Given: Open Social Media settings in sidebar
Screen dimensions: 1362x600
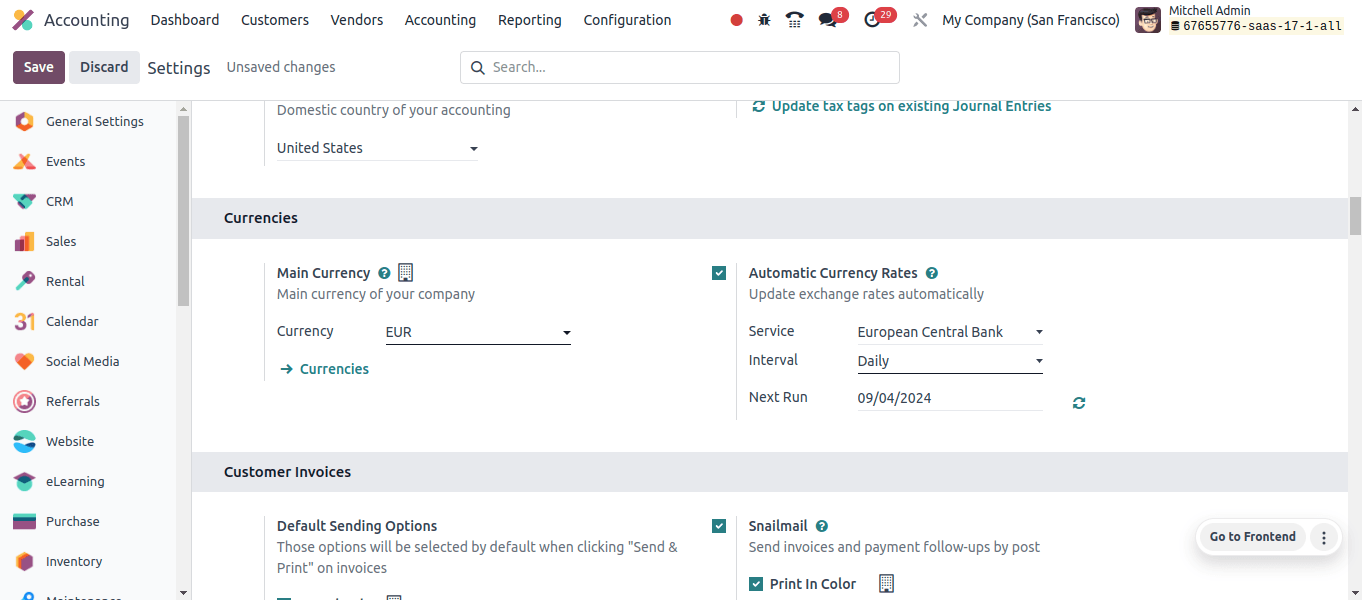Looking at the screenshot, I should [x=88, y=361].
